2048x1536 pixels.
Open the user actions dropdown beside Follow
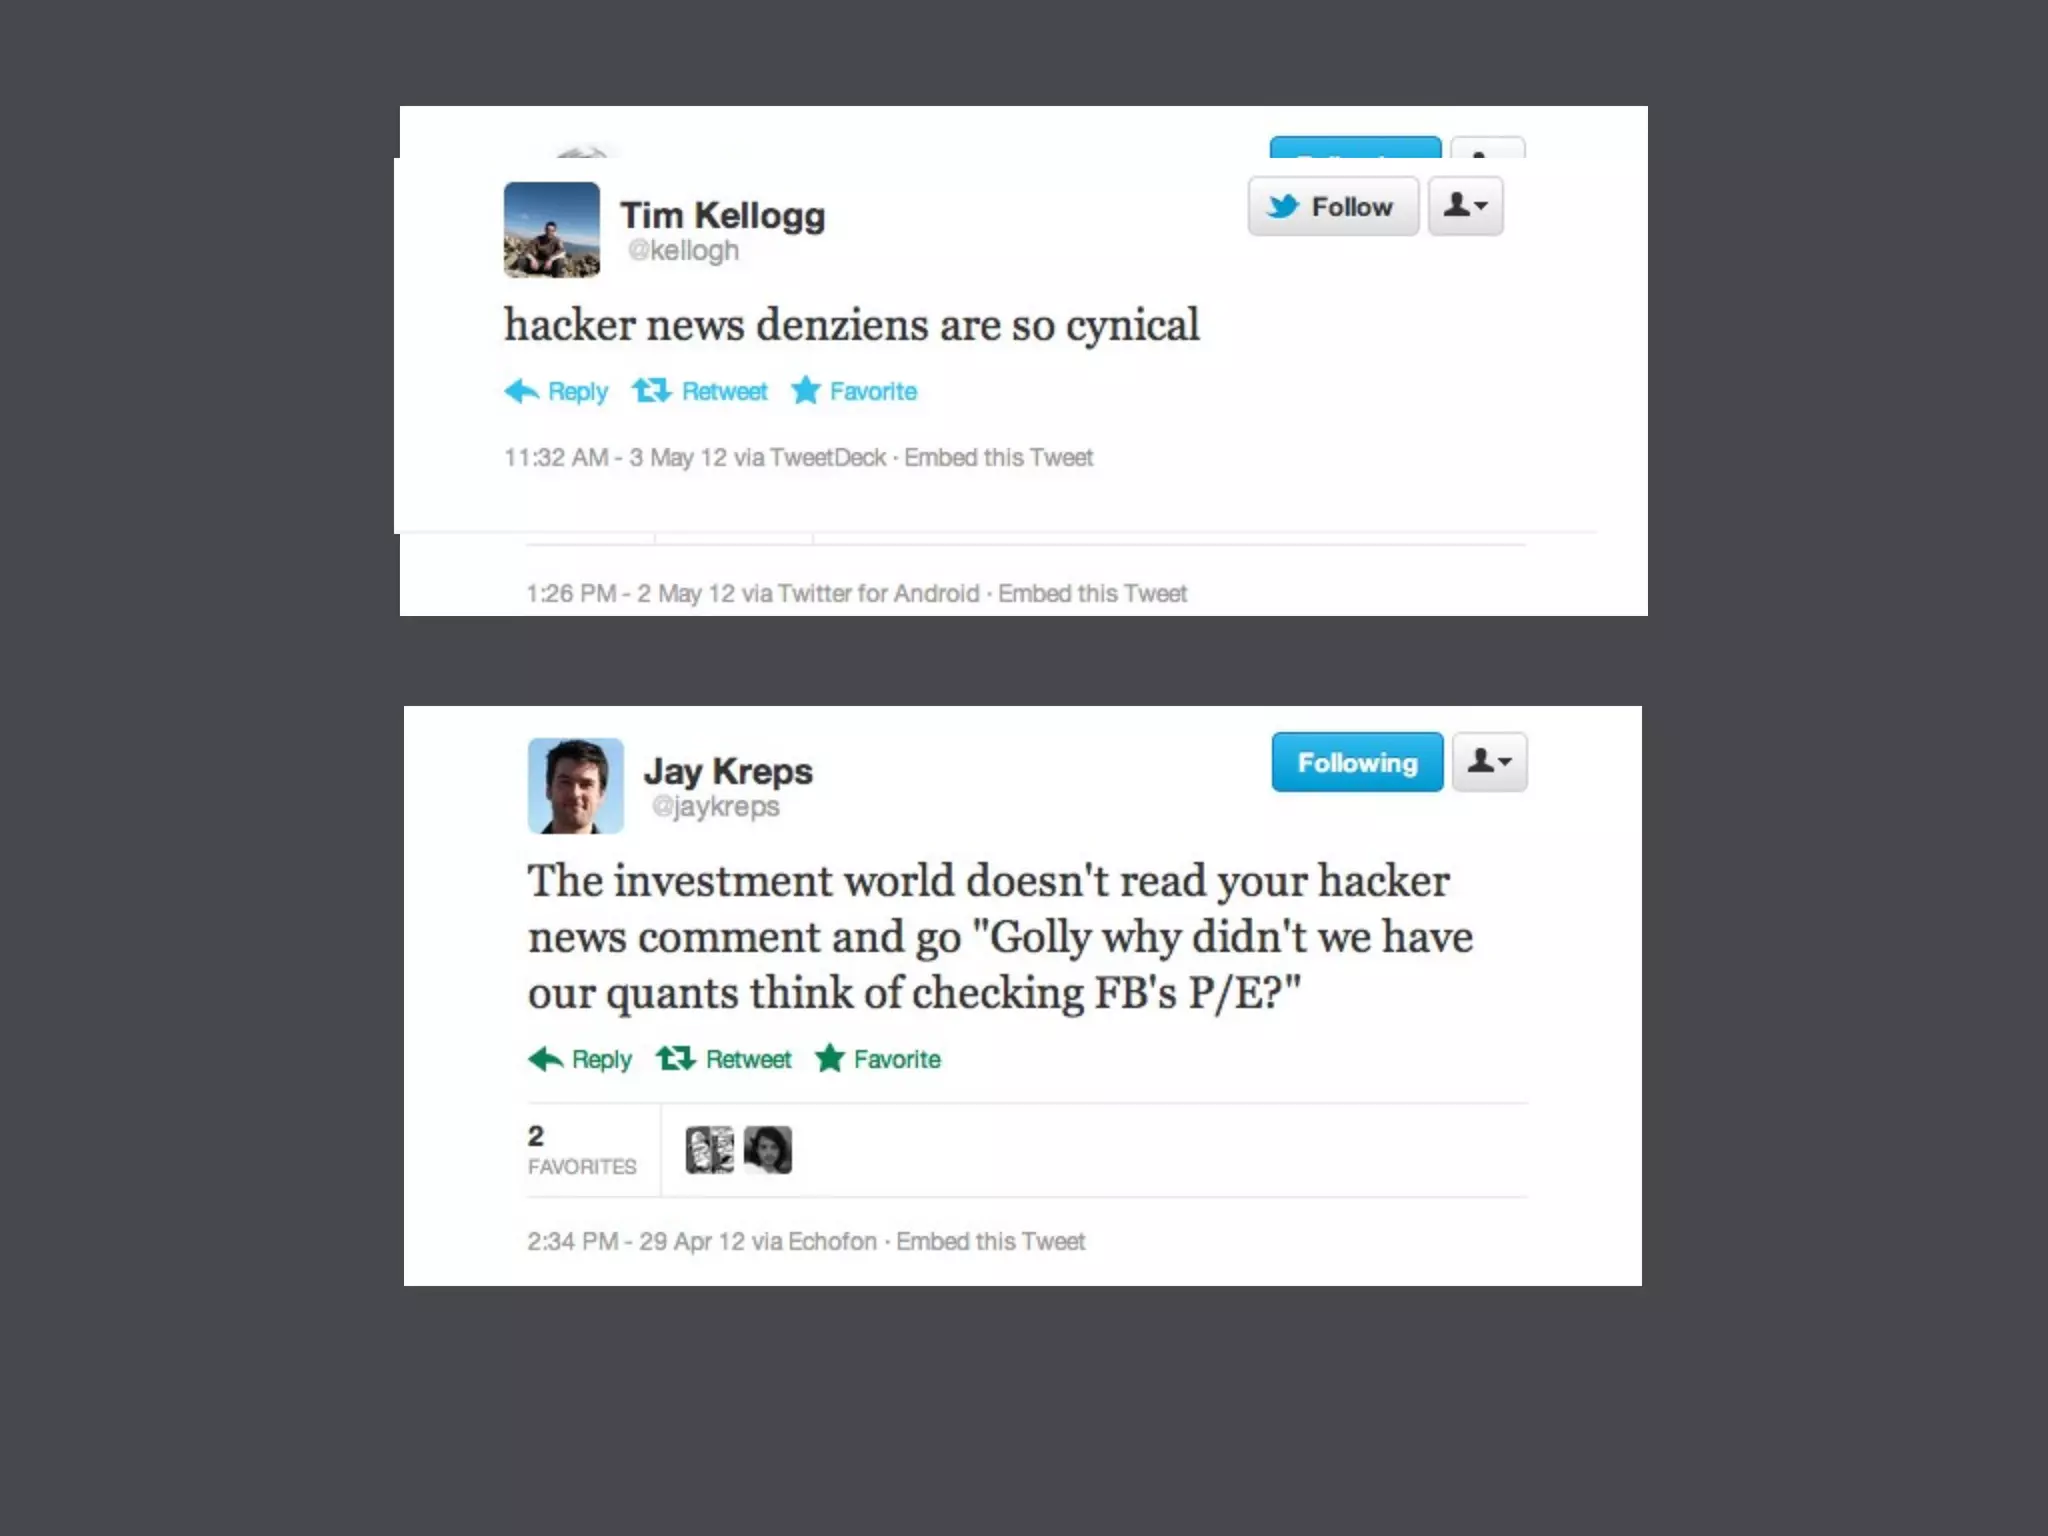coord(1465,206)
